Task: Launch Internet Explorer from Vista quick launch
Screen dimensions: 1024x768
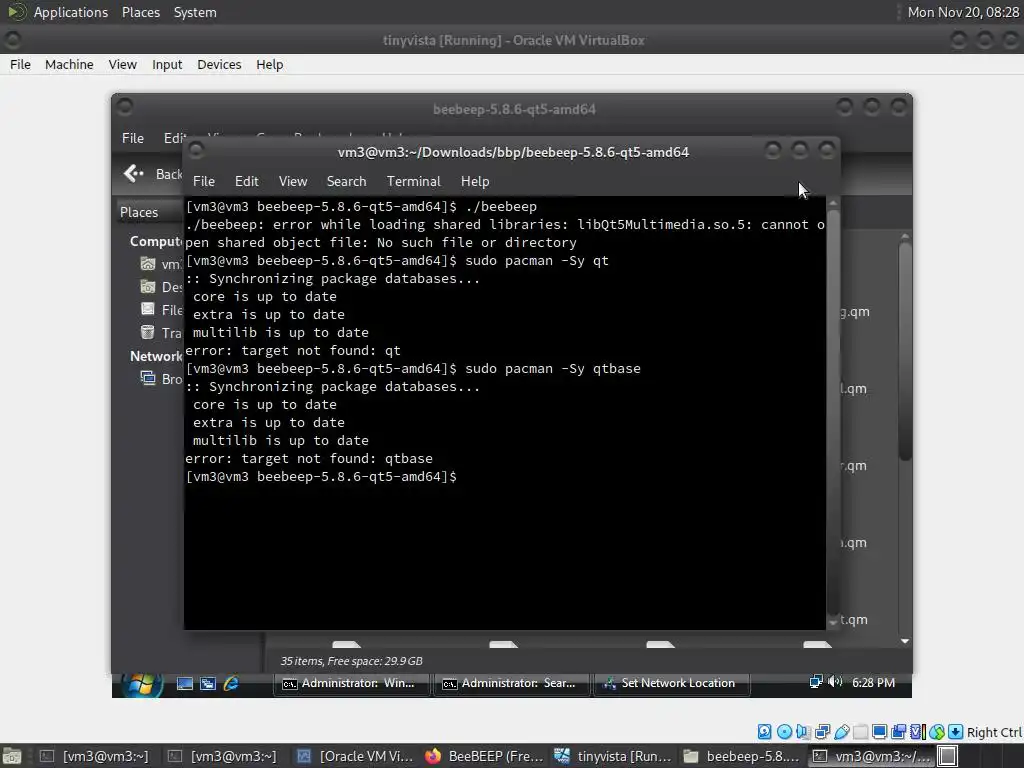Action: 231,683
